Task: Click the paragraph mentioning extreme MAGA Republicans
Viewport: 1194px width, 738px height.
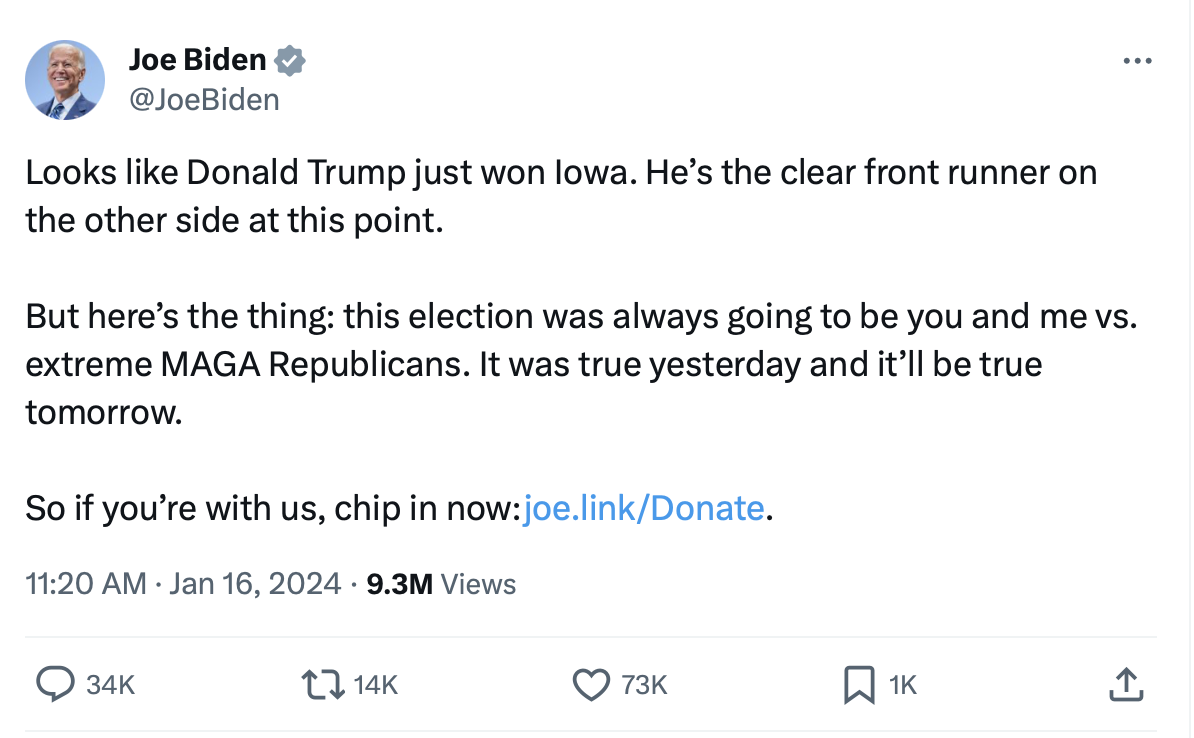Action: (x=580, y=364)
